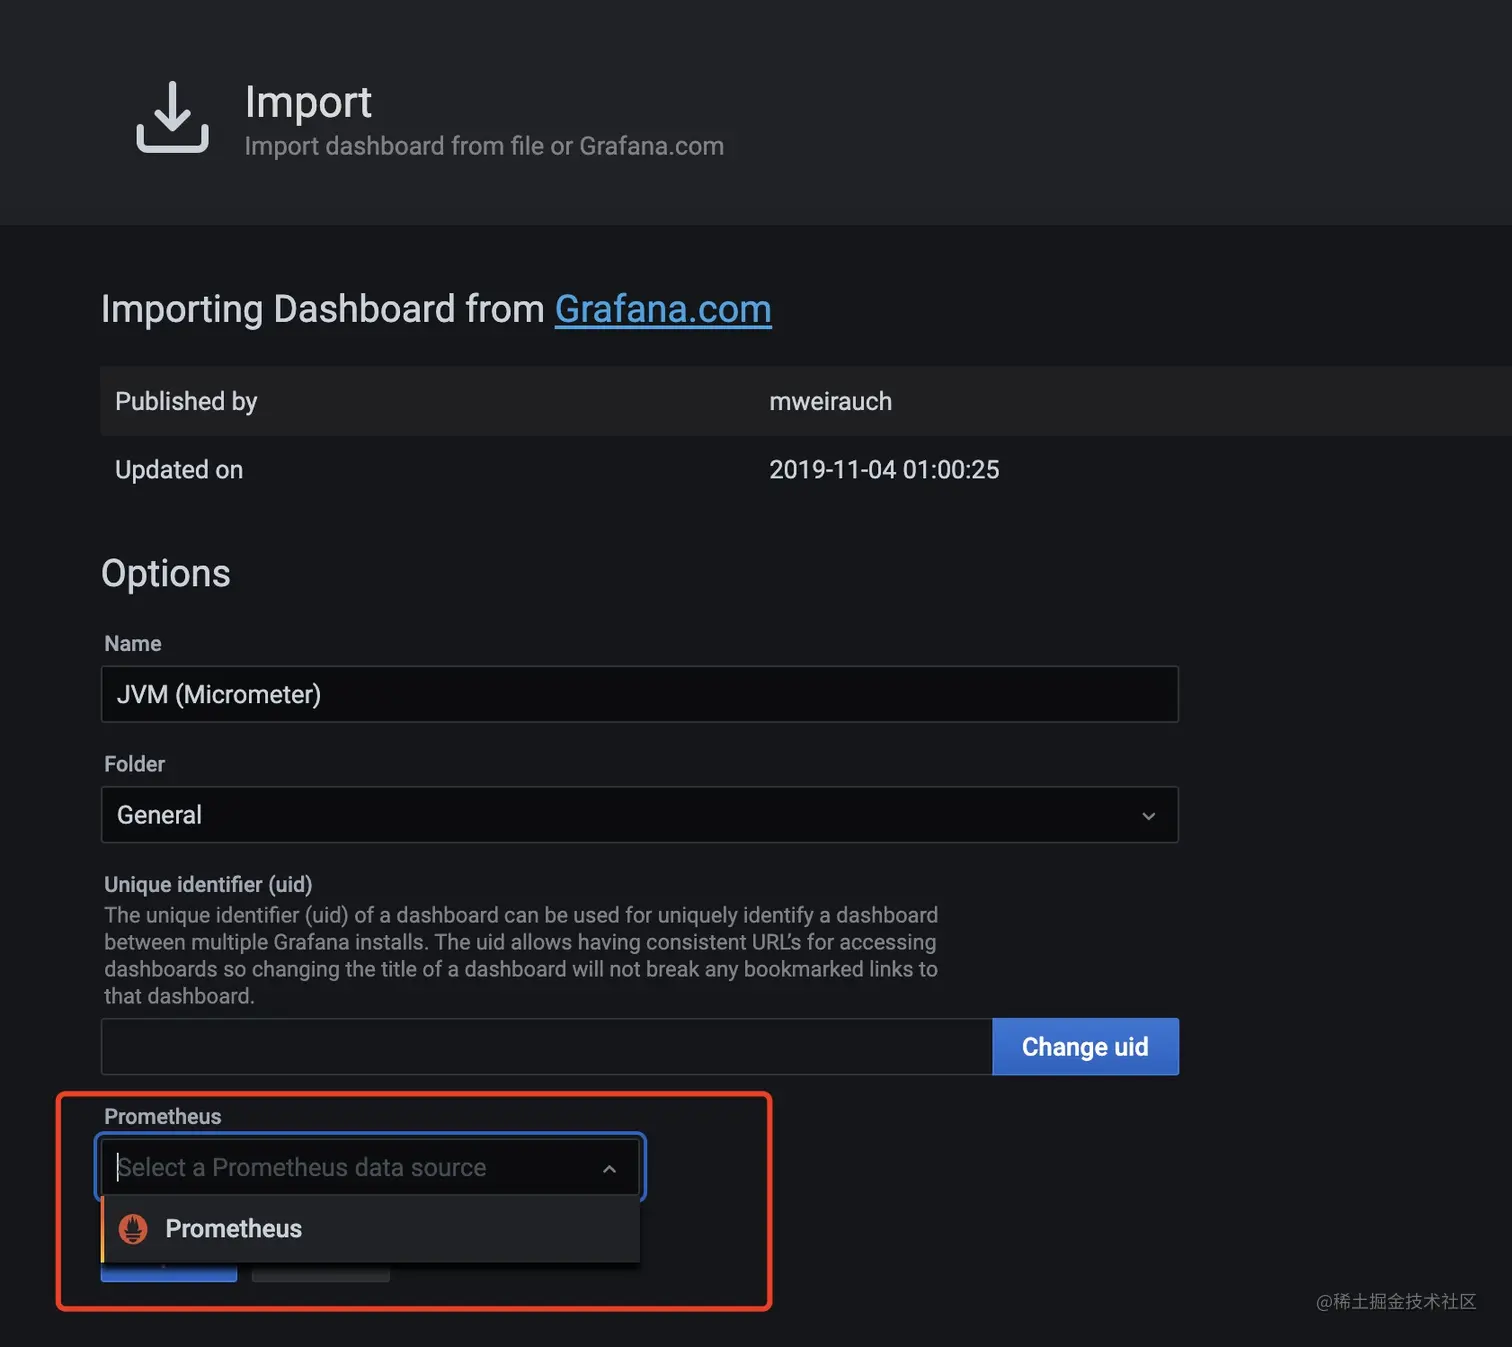Click the Updated on label
The image size is (1512, 1347).
tap(179, 470)
